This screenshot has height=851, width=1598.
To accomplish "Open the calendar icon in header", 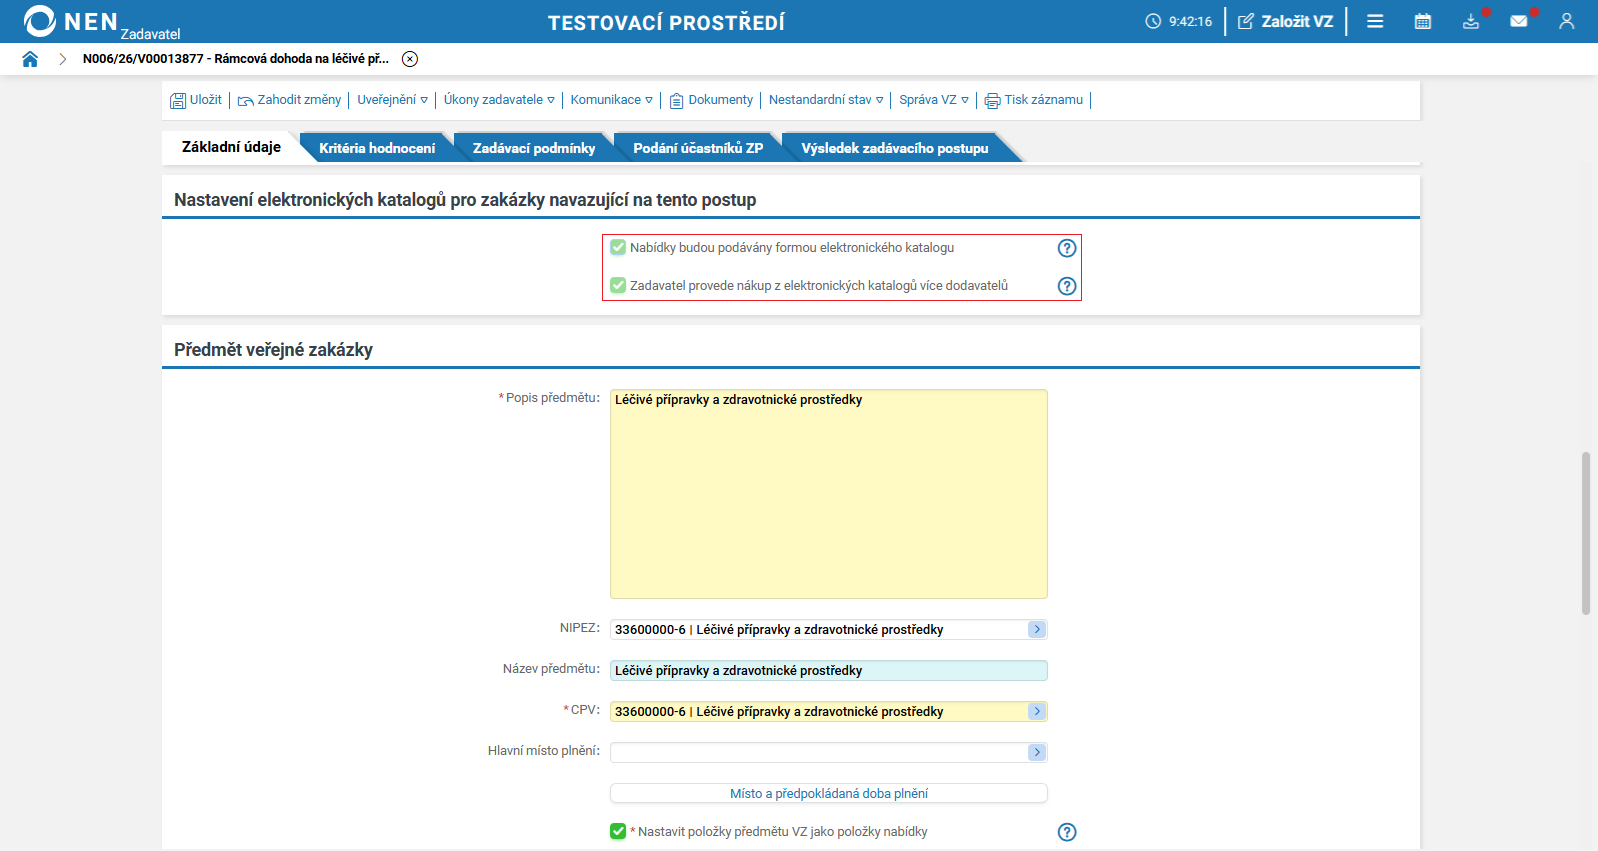I will click(1423, 21).
